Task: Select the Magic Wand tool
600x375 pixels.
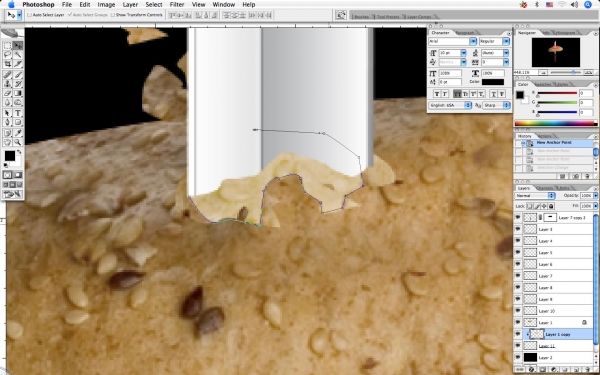Action: (18, 55)
